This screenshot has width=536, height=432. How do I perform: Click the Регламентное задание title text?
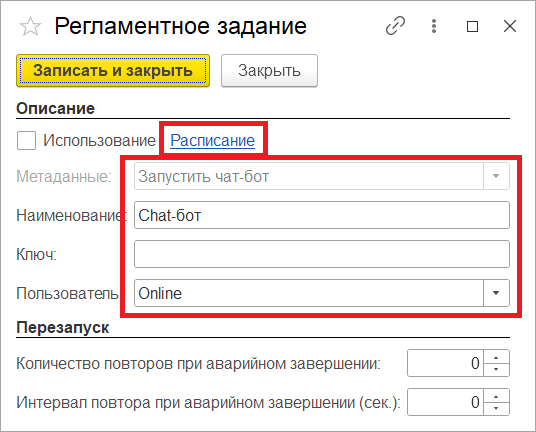coord(180,26)
